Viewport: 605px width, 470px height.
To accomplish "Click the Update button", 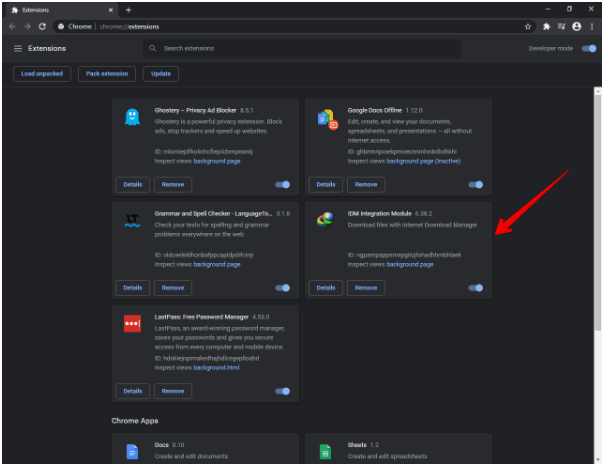I will pos(161,74).
